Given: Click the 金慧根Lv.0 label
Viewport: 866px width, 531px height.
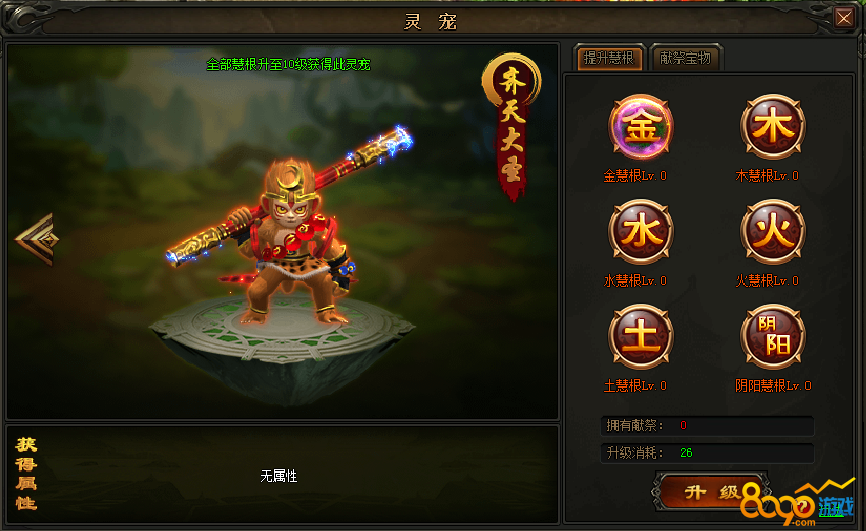Looking at the screenshot, I should pos(635,176).
